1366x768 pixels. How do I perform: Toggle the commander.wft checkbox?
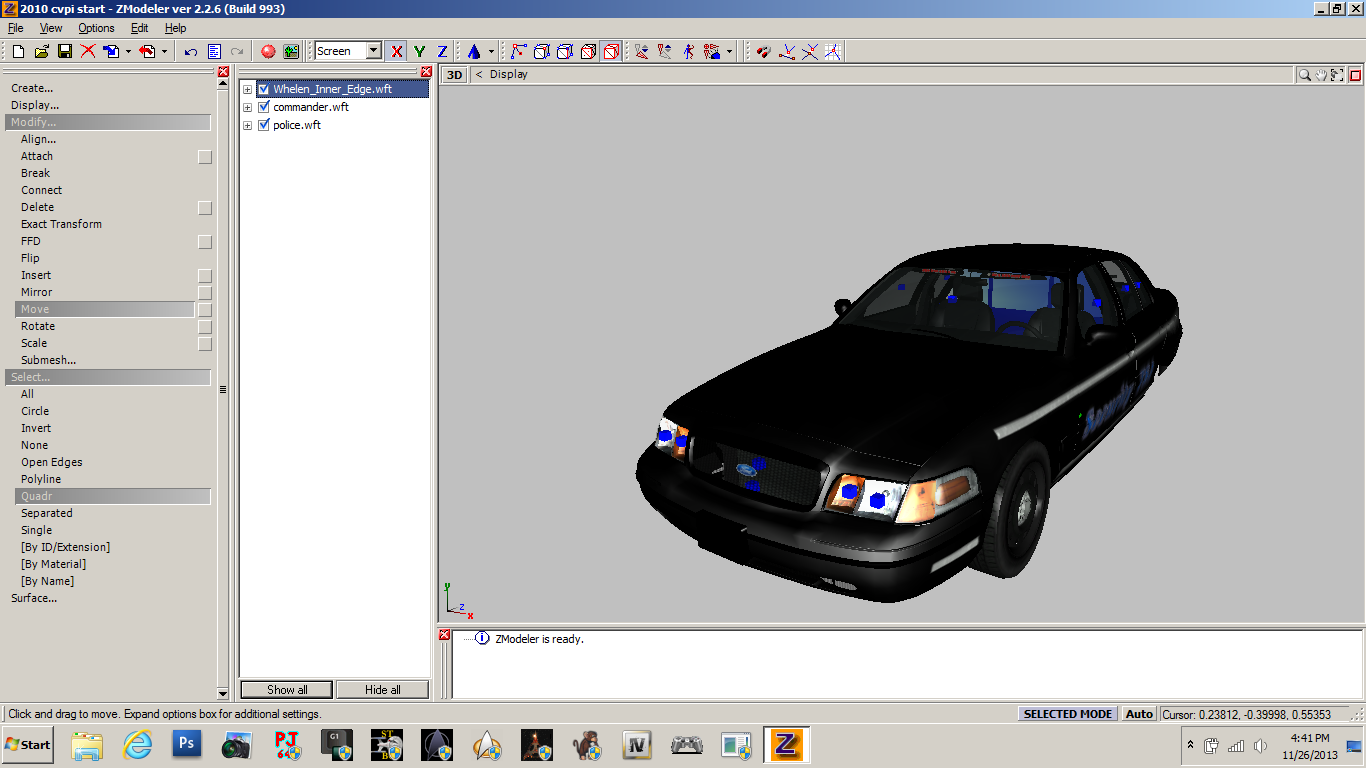[x=264, y=107]
